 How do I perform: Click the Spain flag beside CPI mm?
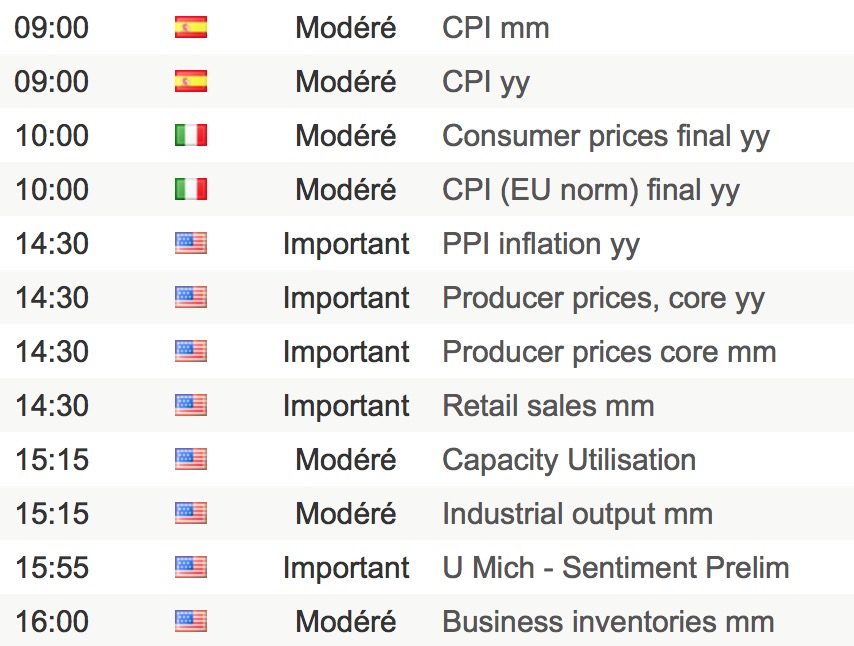190,27
